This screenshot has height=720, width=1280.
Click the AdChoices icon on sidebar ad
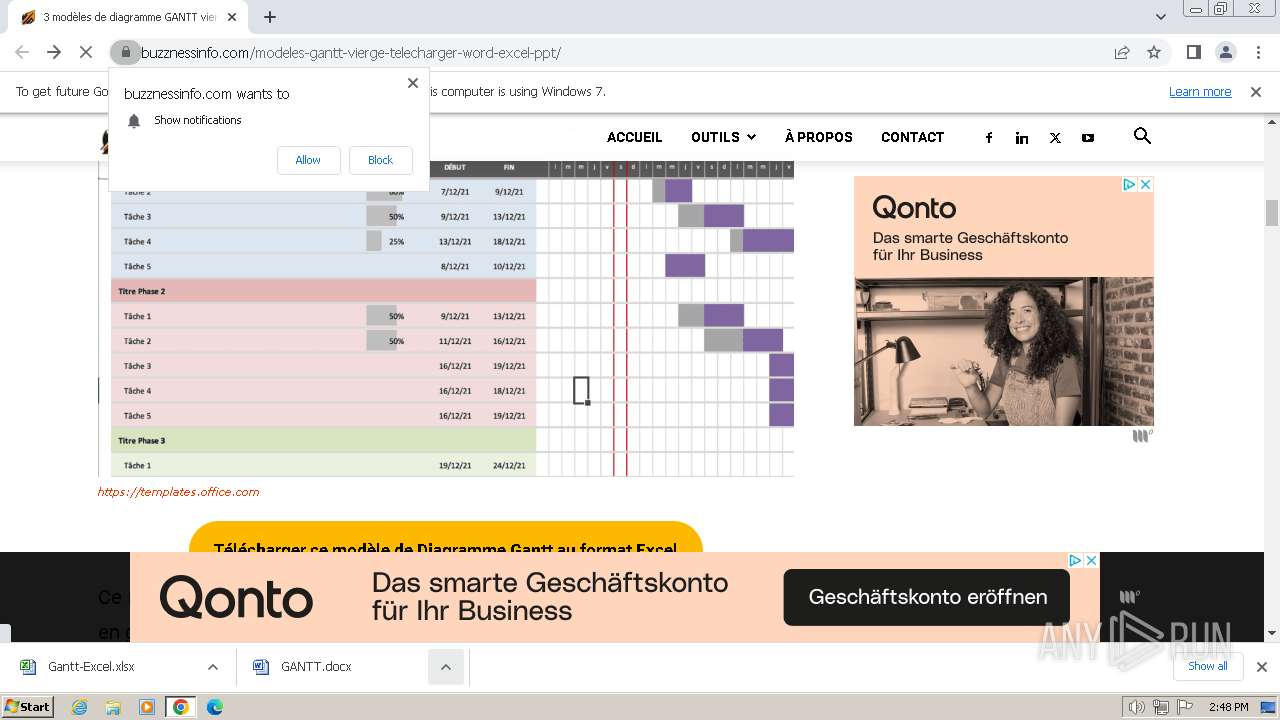(x=1129, y=184)
